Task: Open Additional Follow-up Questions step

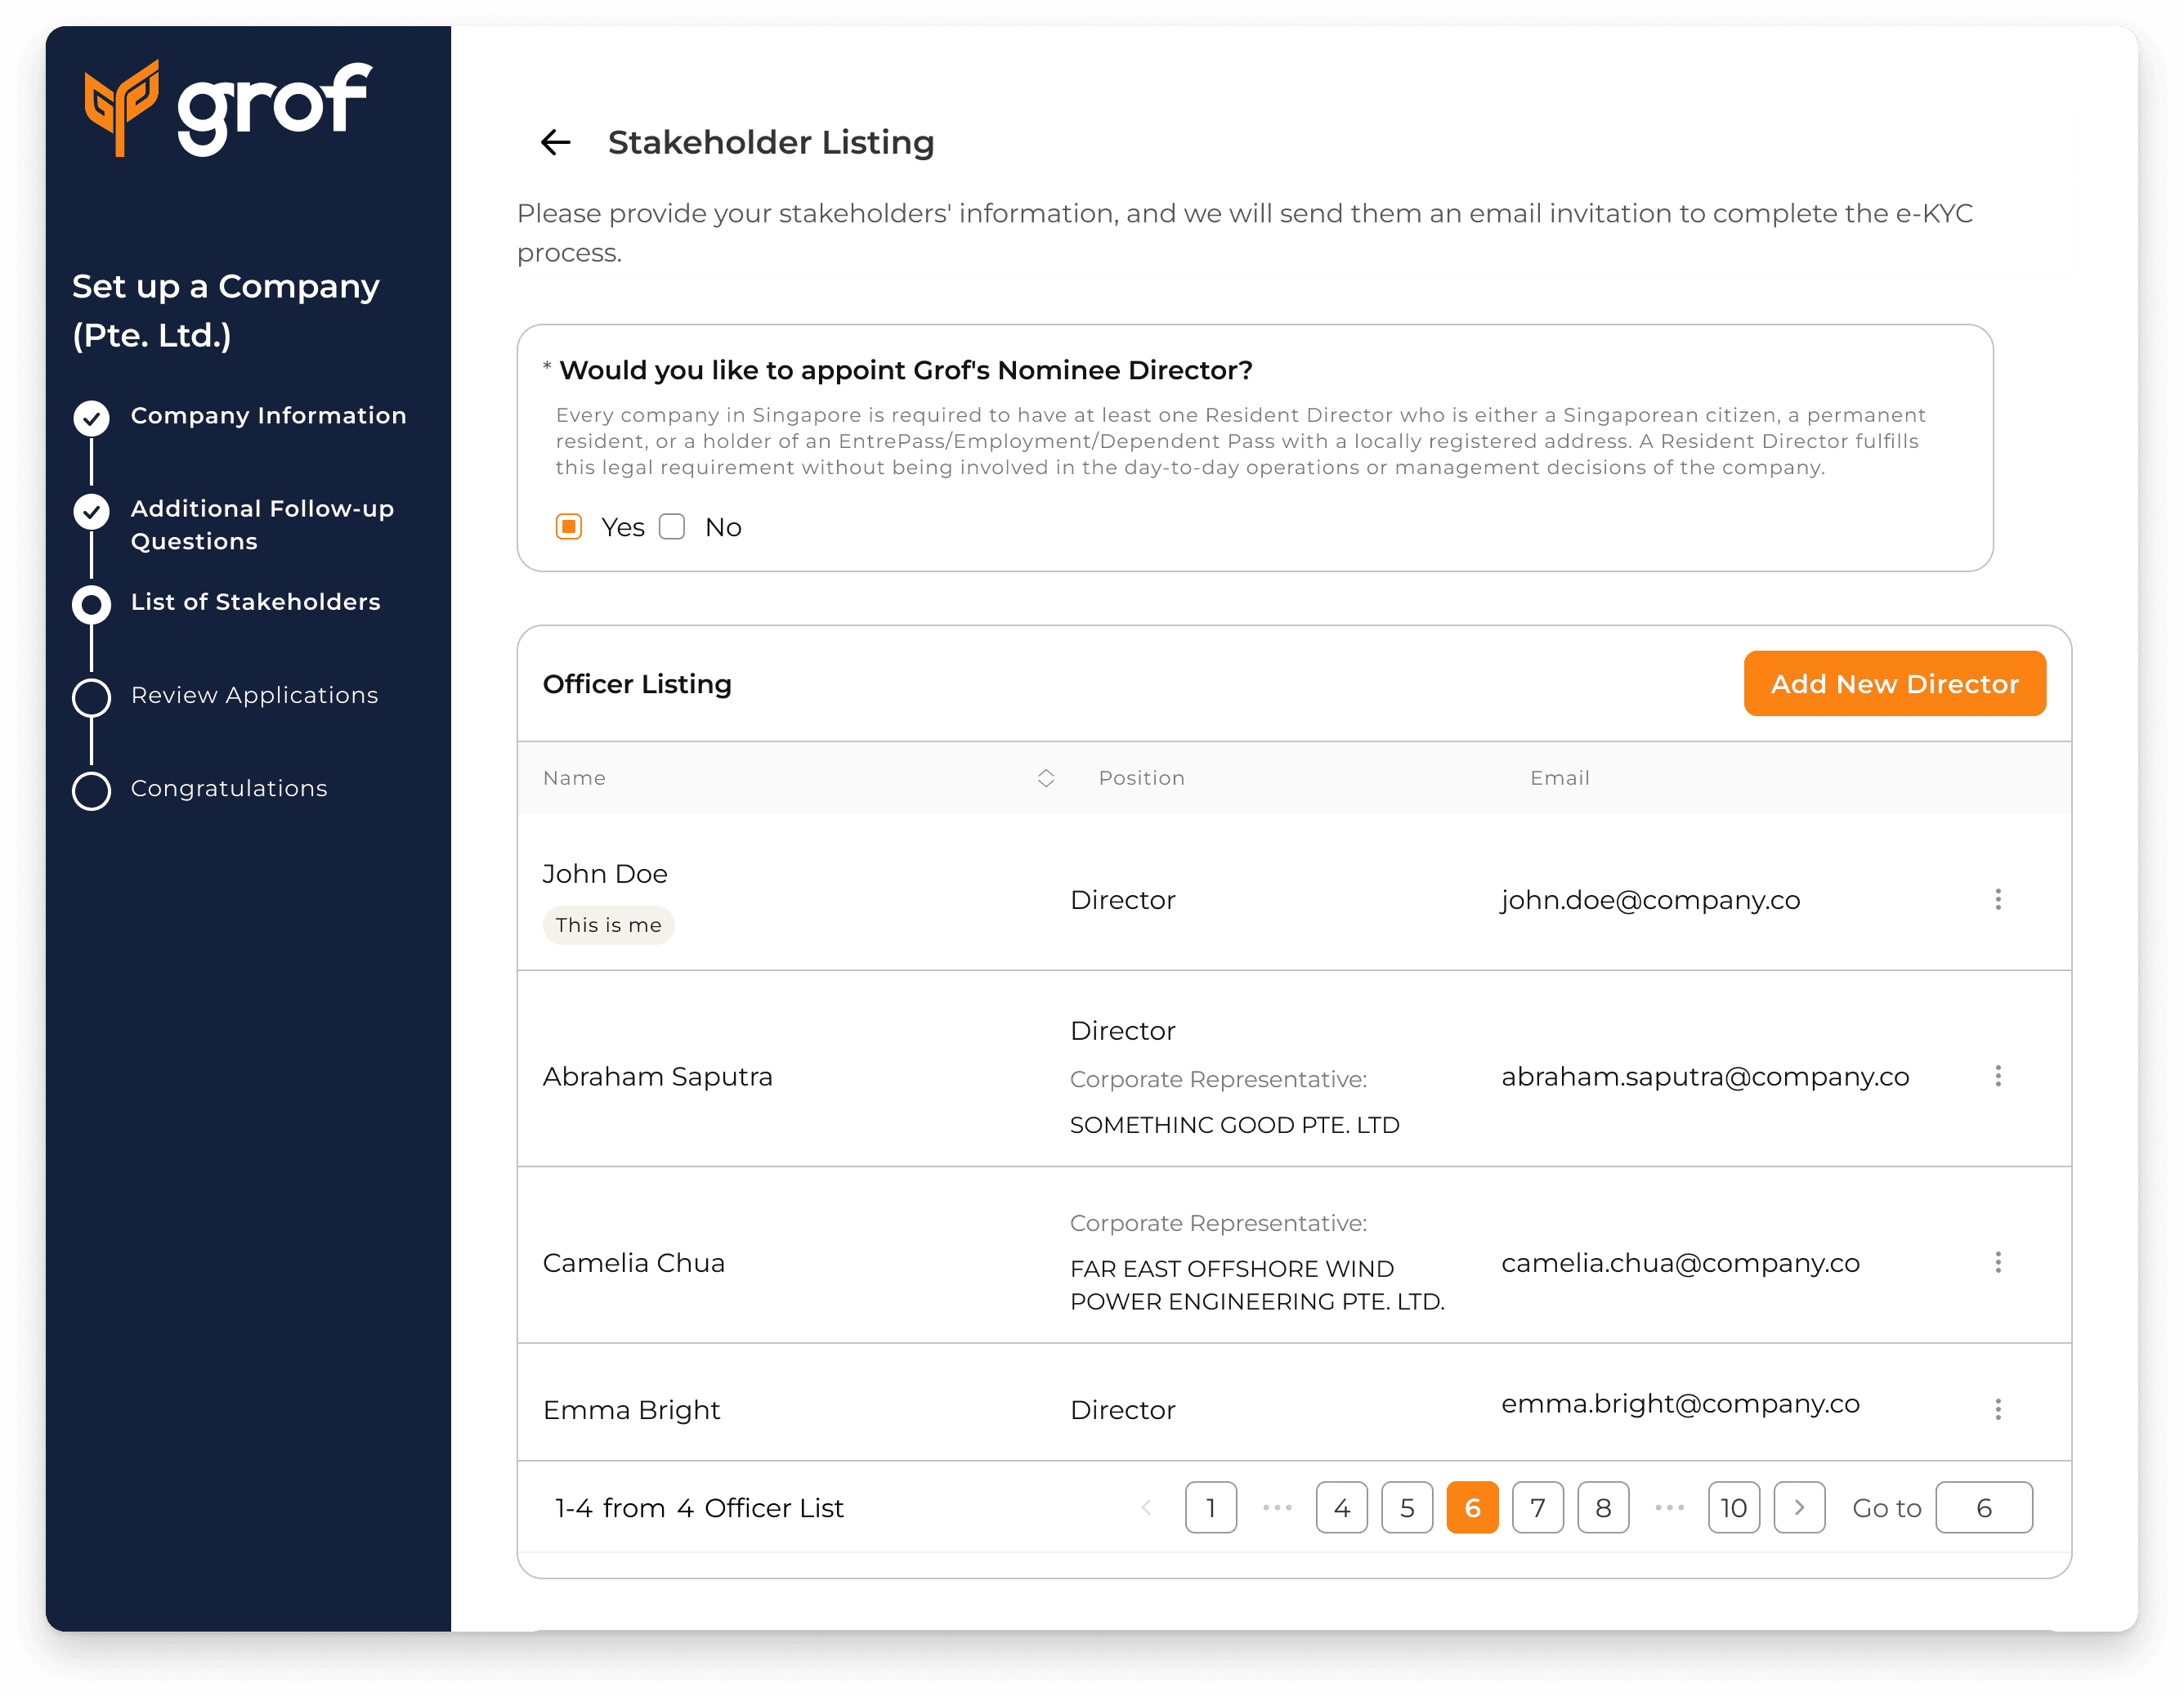Action: click(262, 524)
